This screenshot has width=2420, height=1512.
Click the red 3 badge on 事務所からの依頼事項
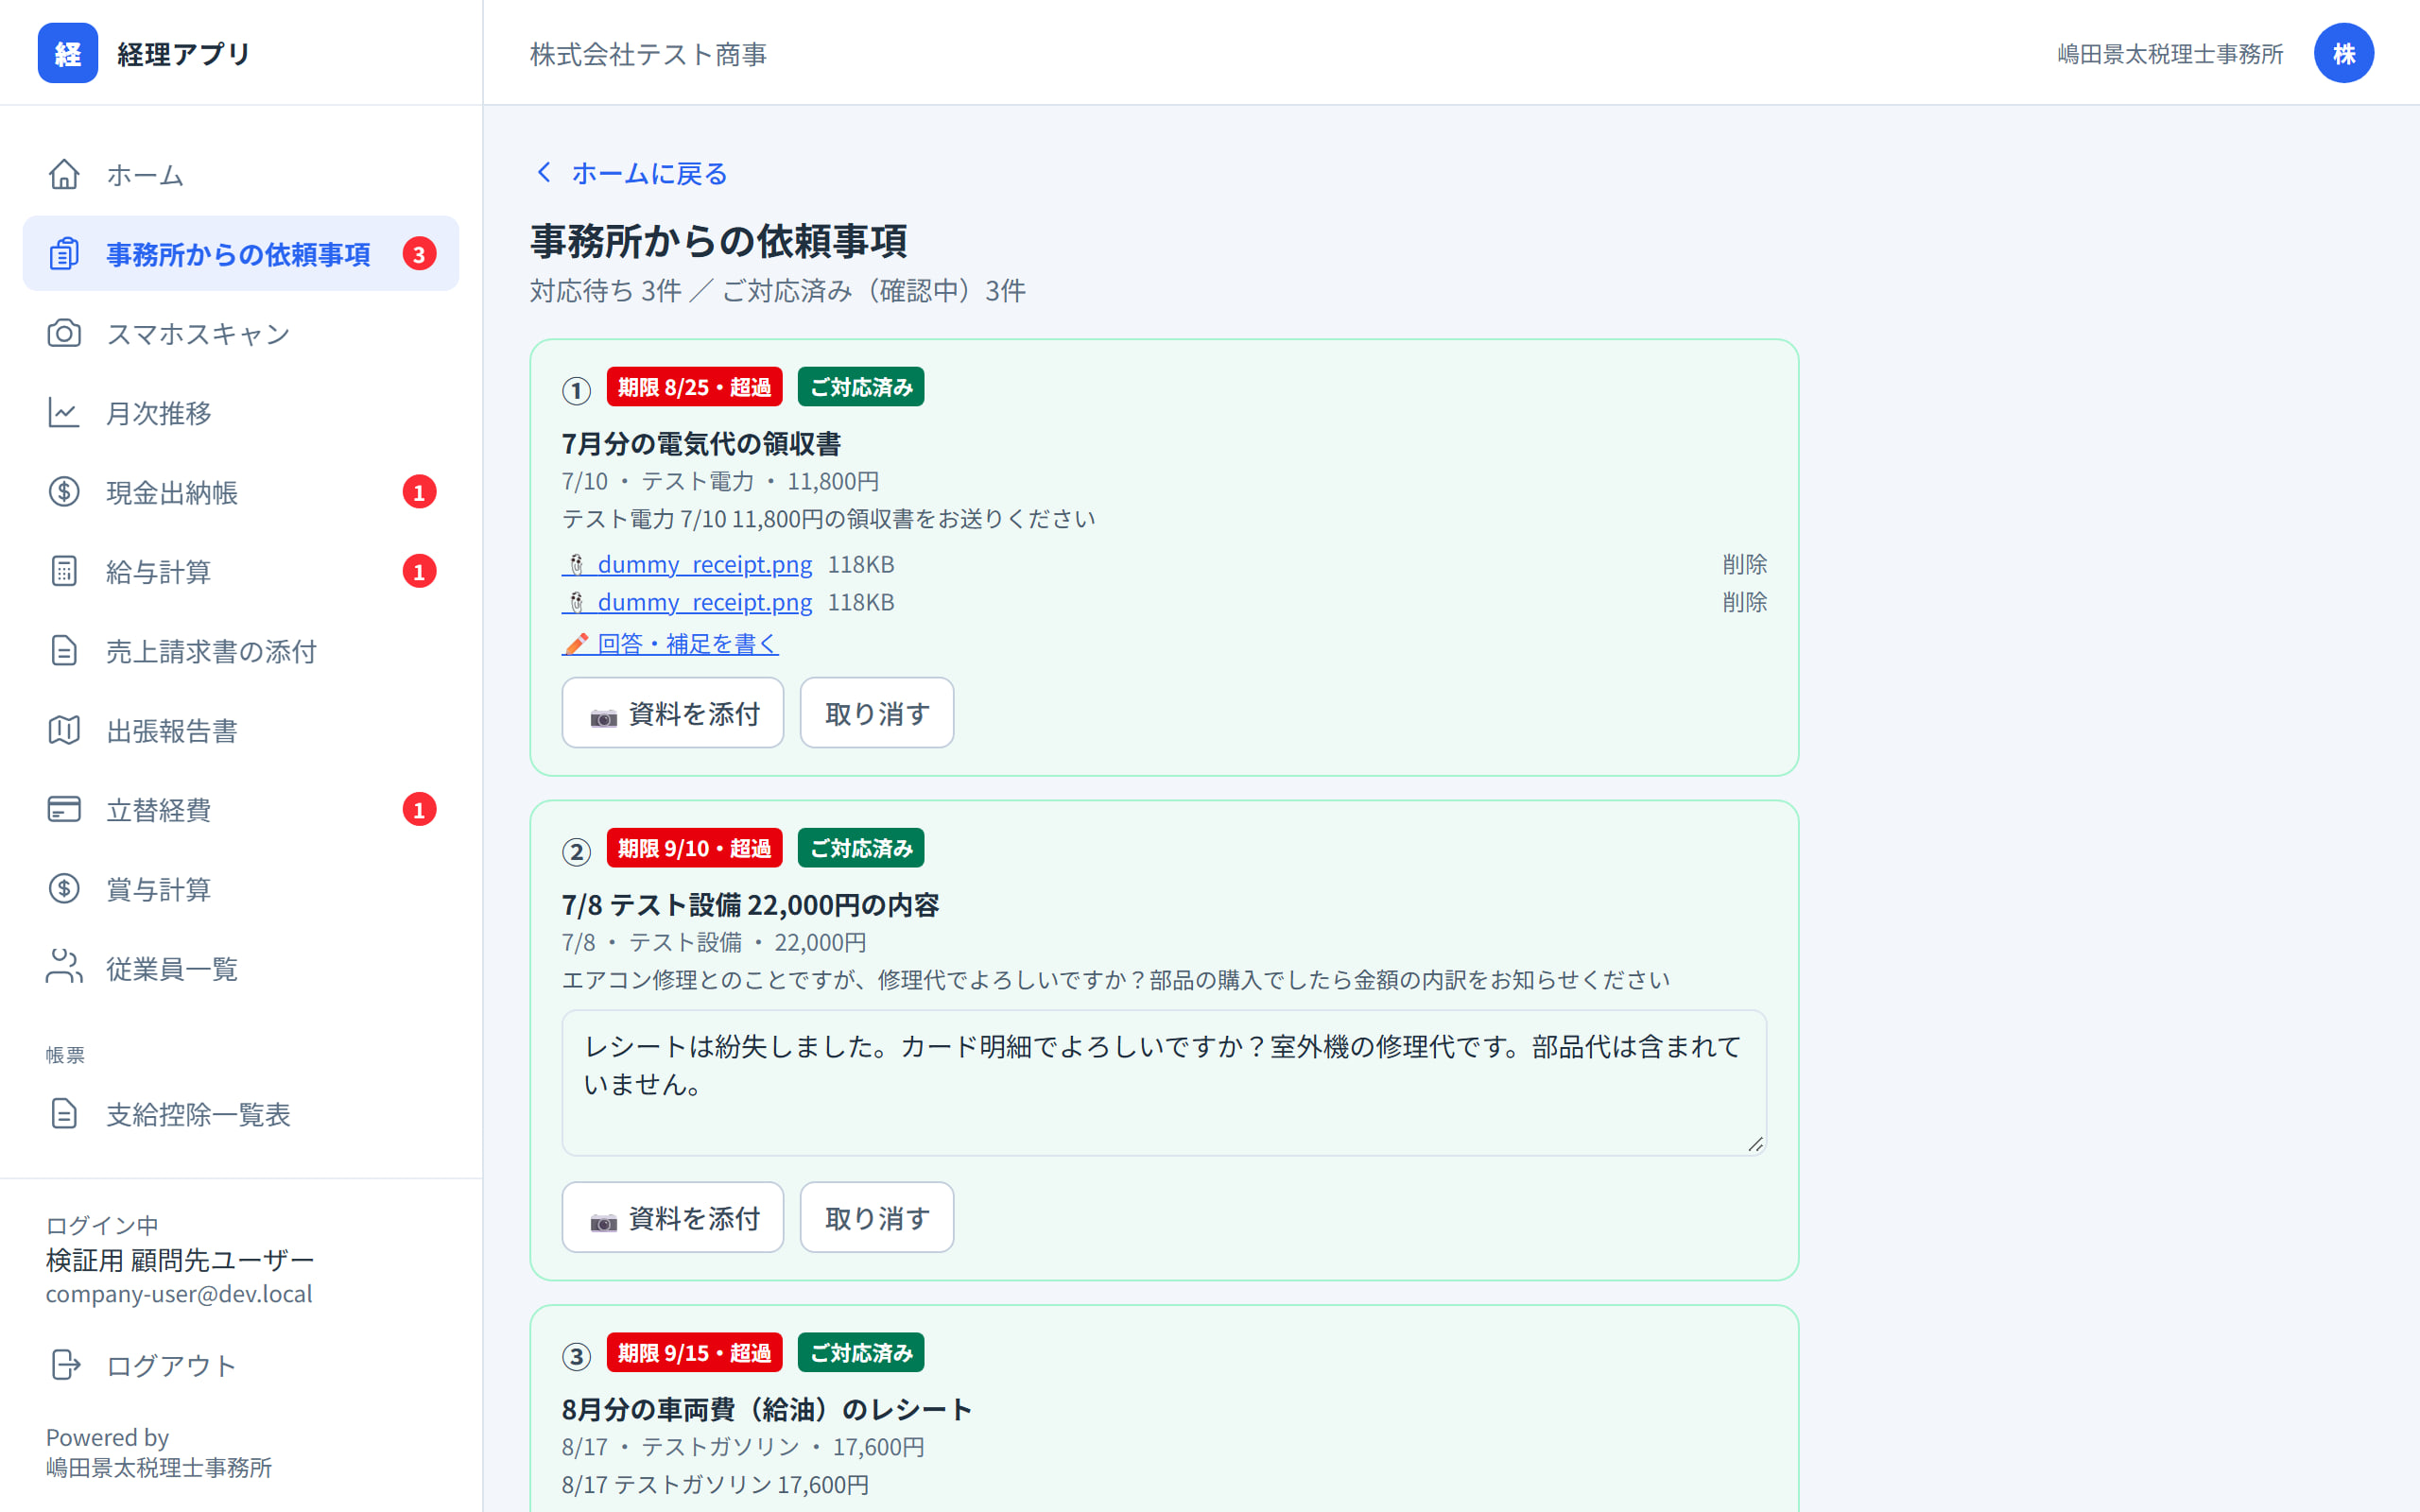coord(419,254)
